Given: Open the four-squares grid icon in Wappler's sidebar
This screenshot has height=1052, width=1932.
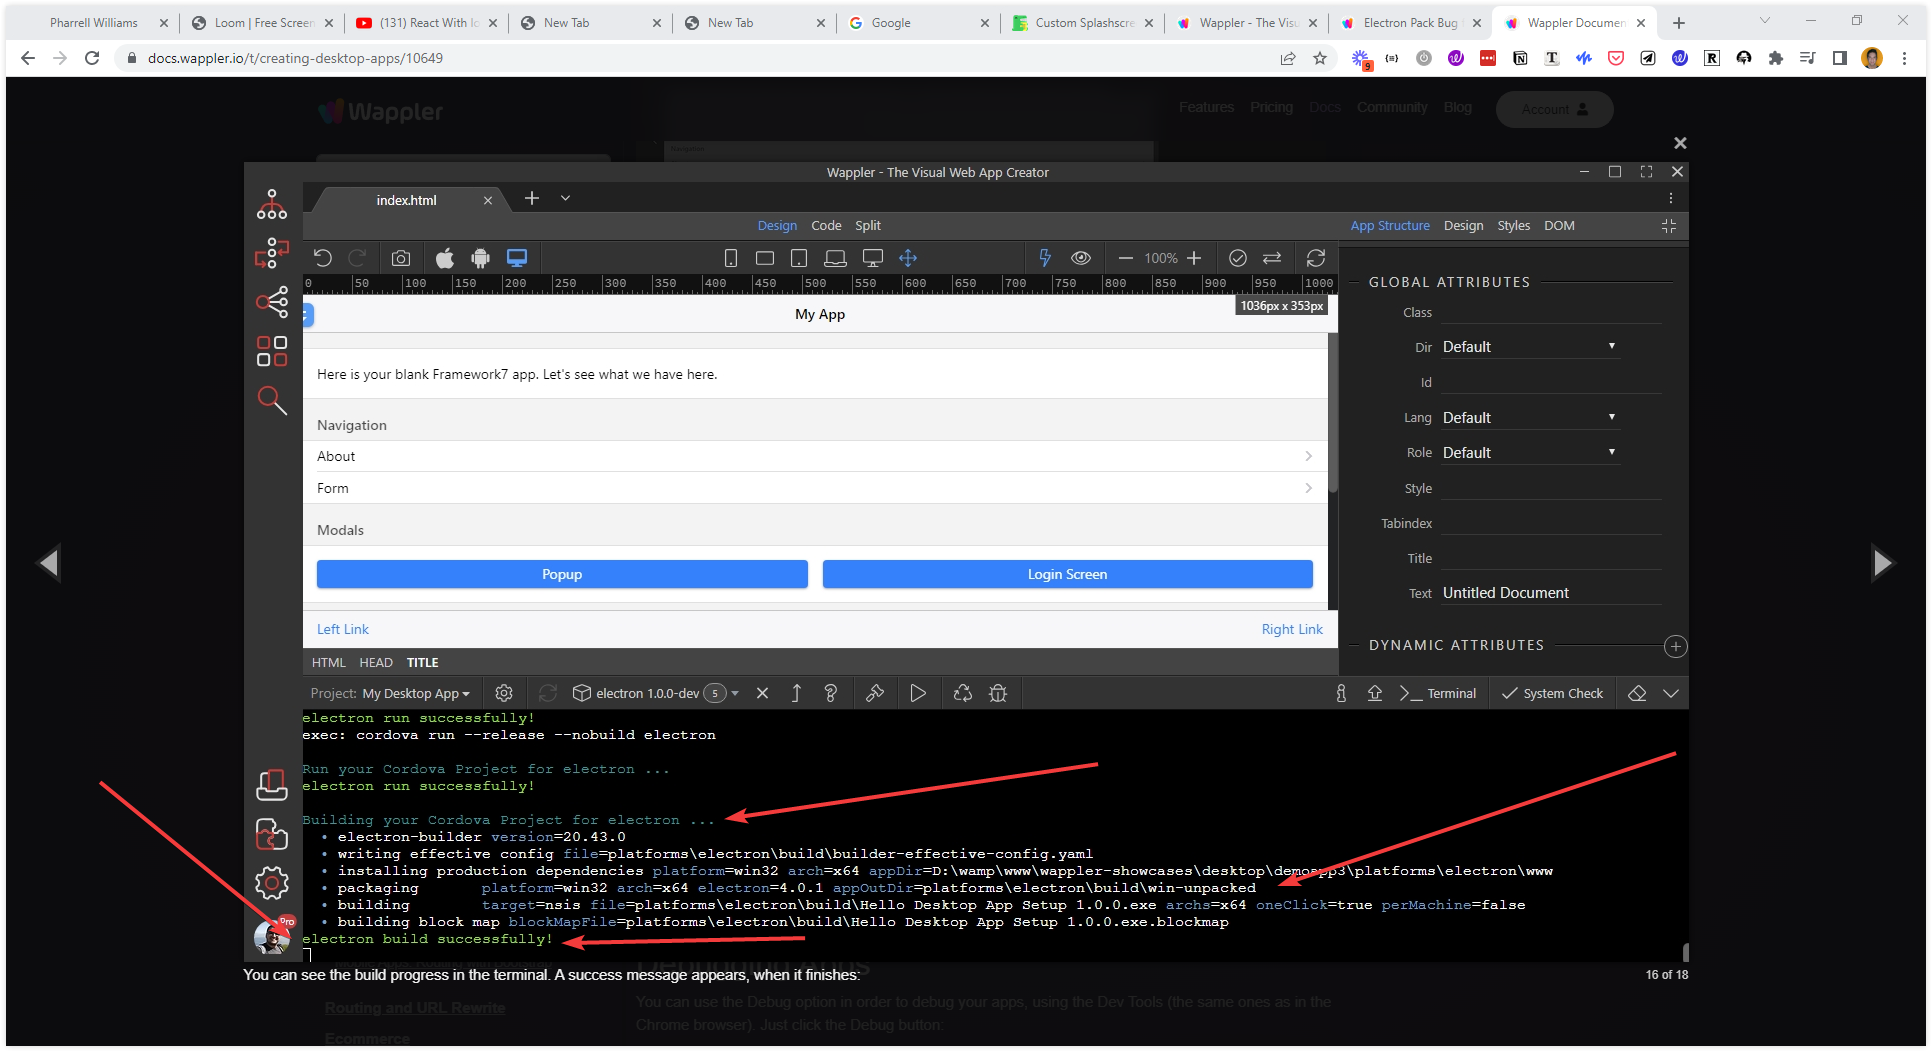Looking at the screenshot, I should 271,351.
